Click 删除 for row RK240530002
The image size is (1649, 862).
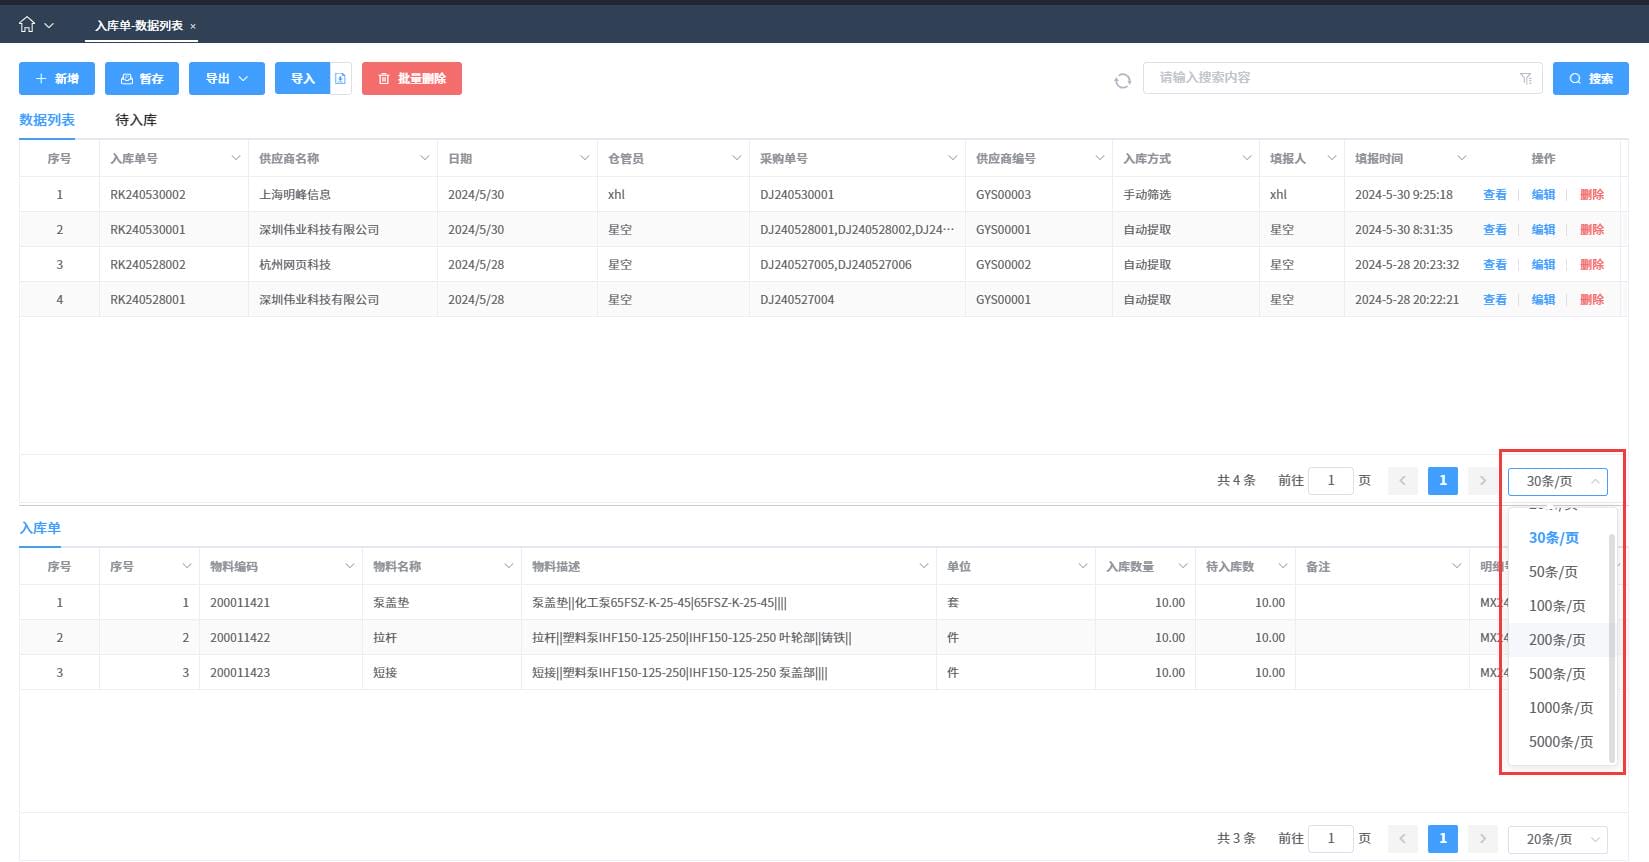[x=1592, y=195]
